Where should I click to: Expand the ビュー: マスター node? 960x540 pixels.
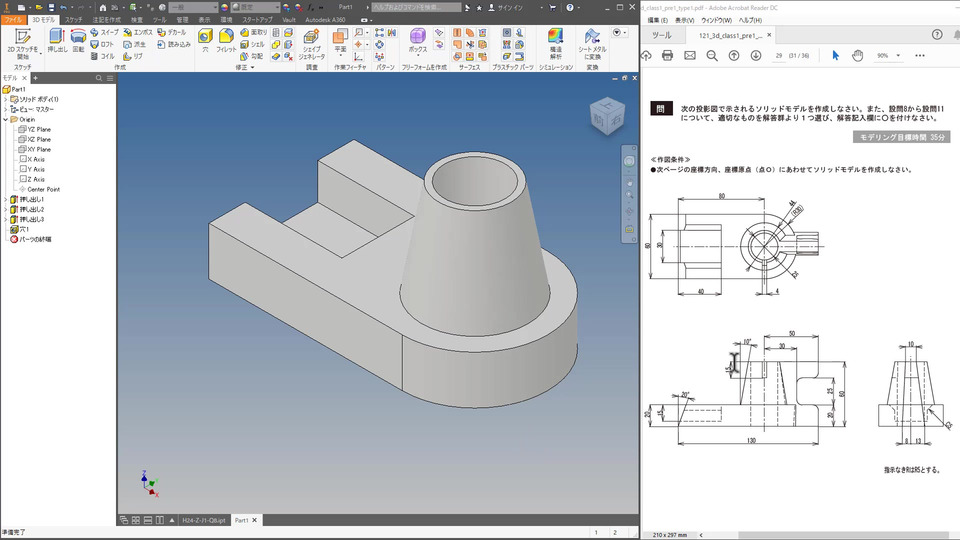coord(6,109)
